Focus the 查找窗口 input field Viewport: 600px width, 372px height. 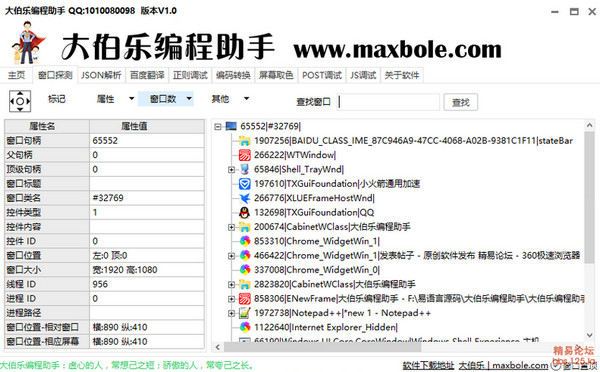point(388,102)
